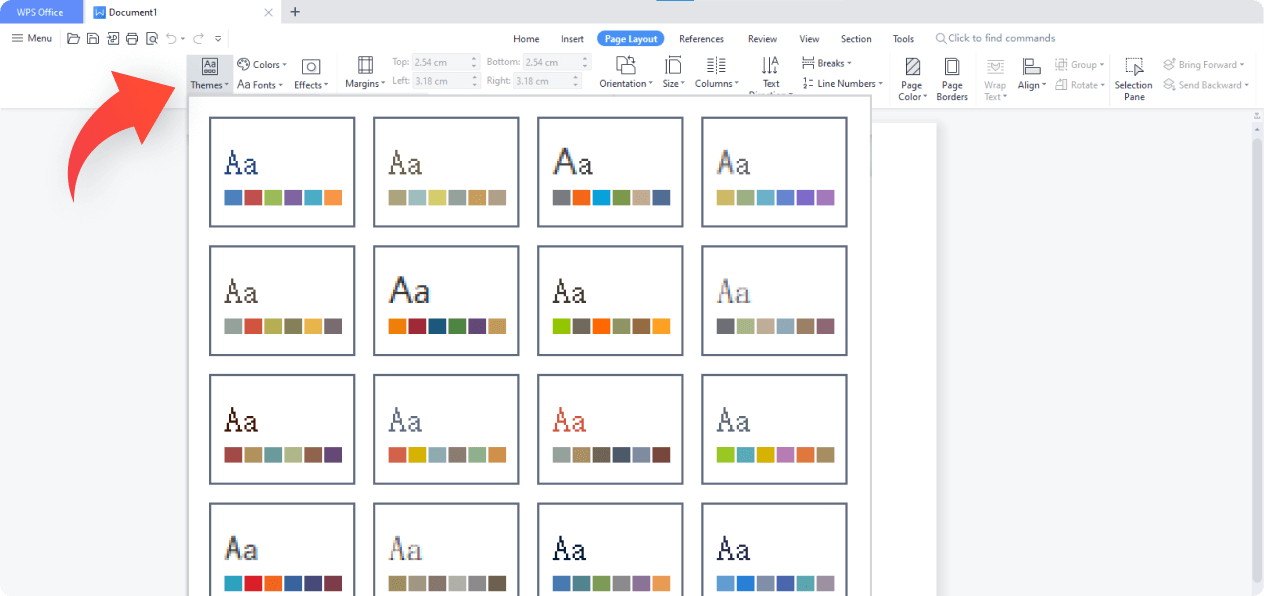Add a new tab with plus button

(x=294, y=12)
